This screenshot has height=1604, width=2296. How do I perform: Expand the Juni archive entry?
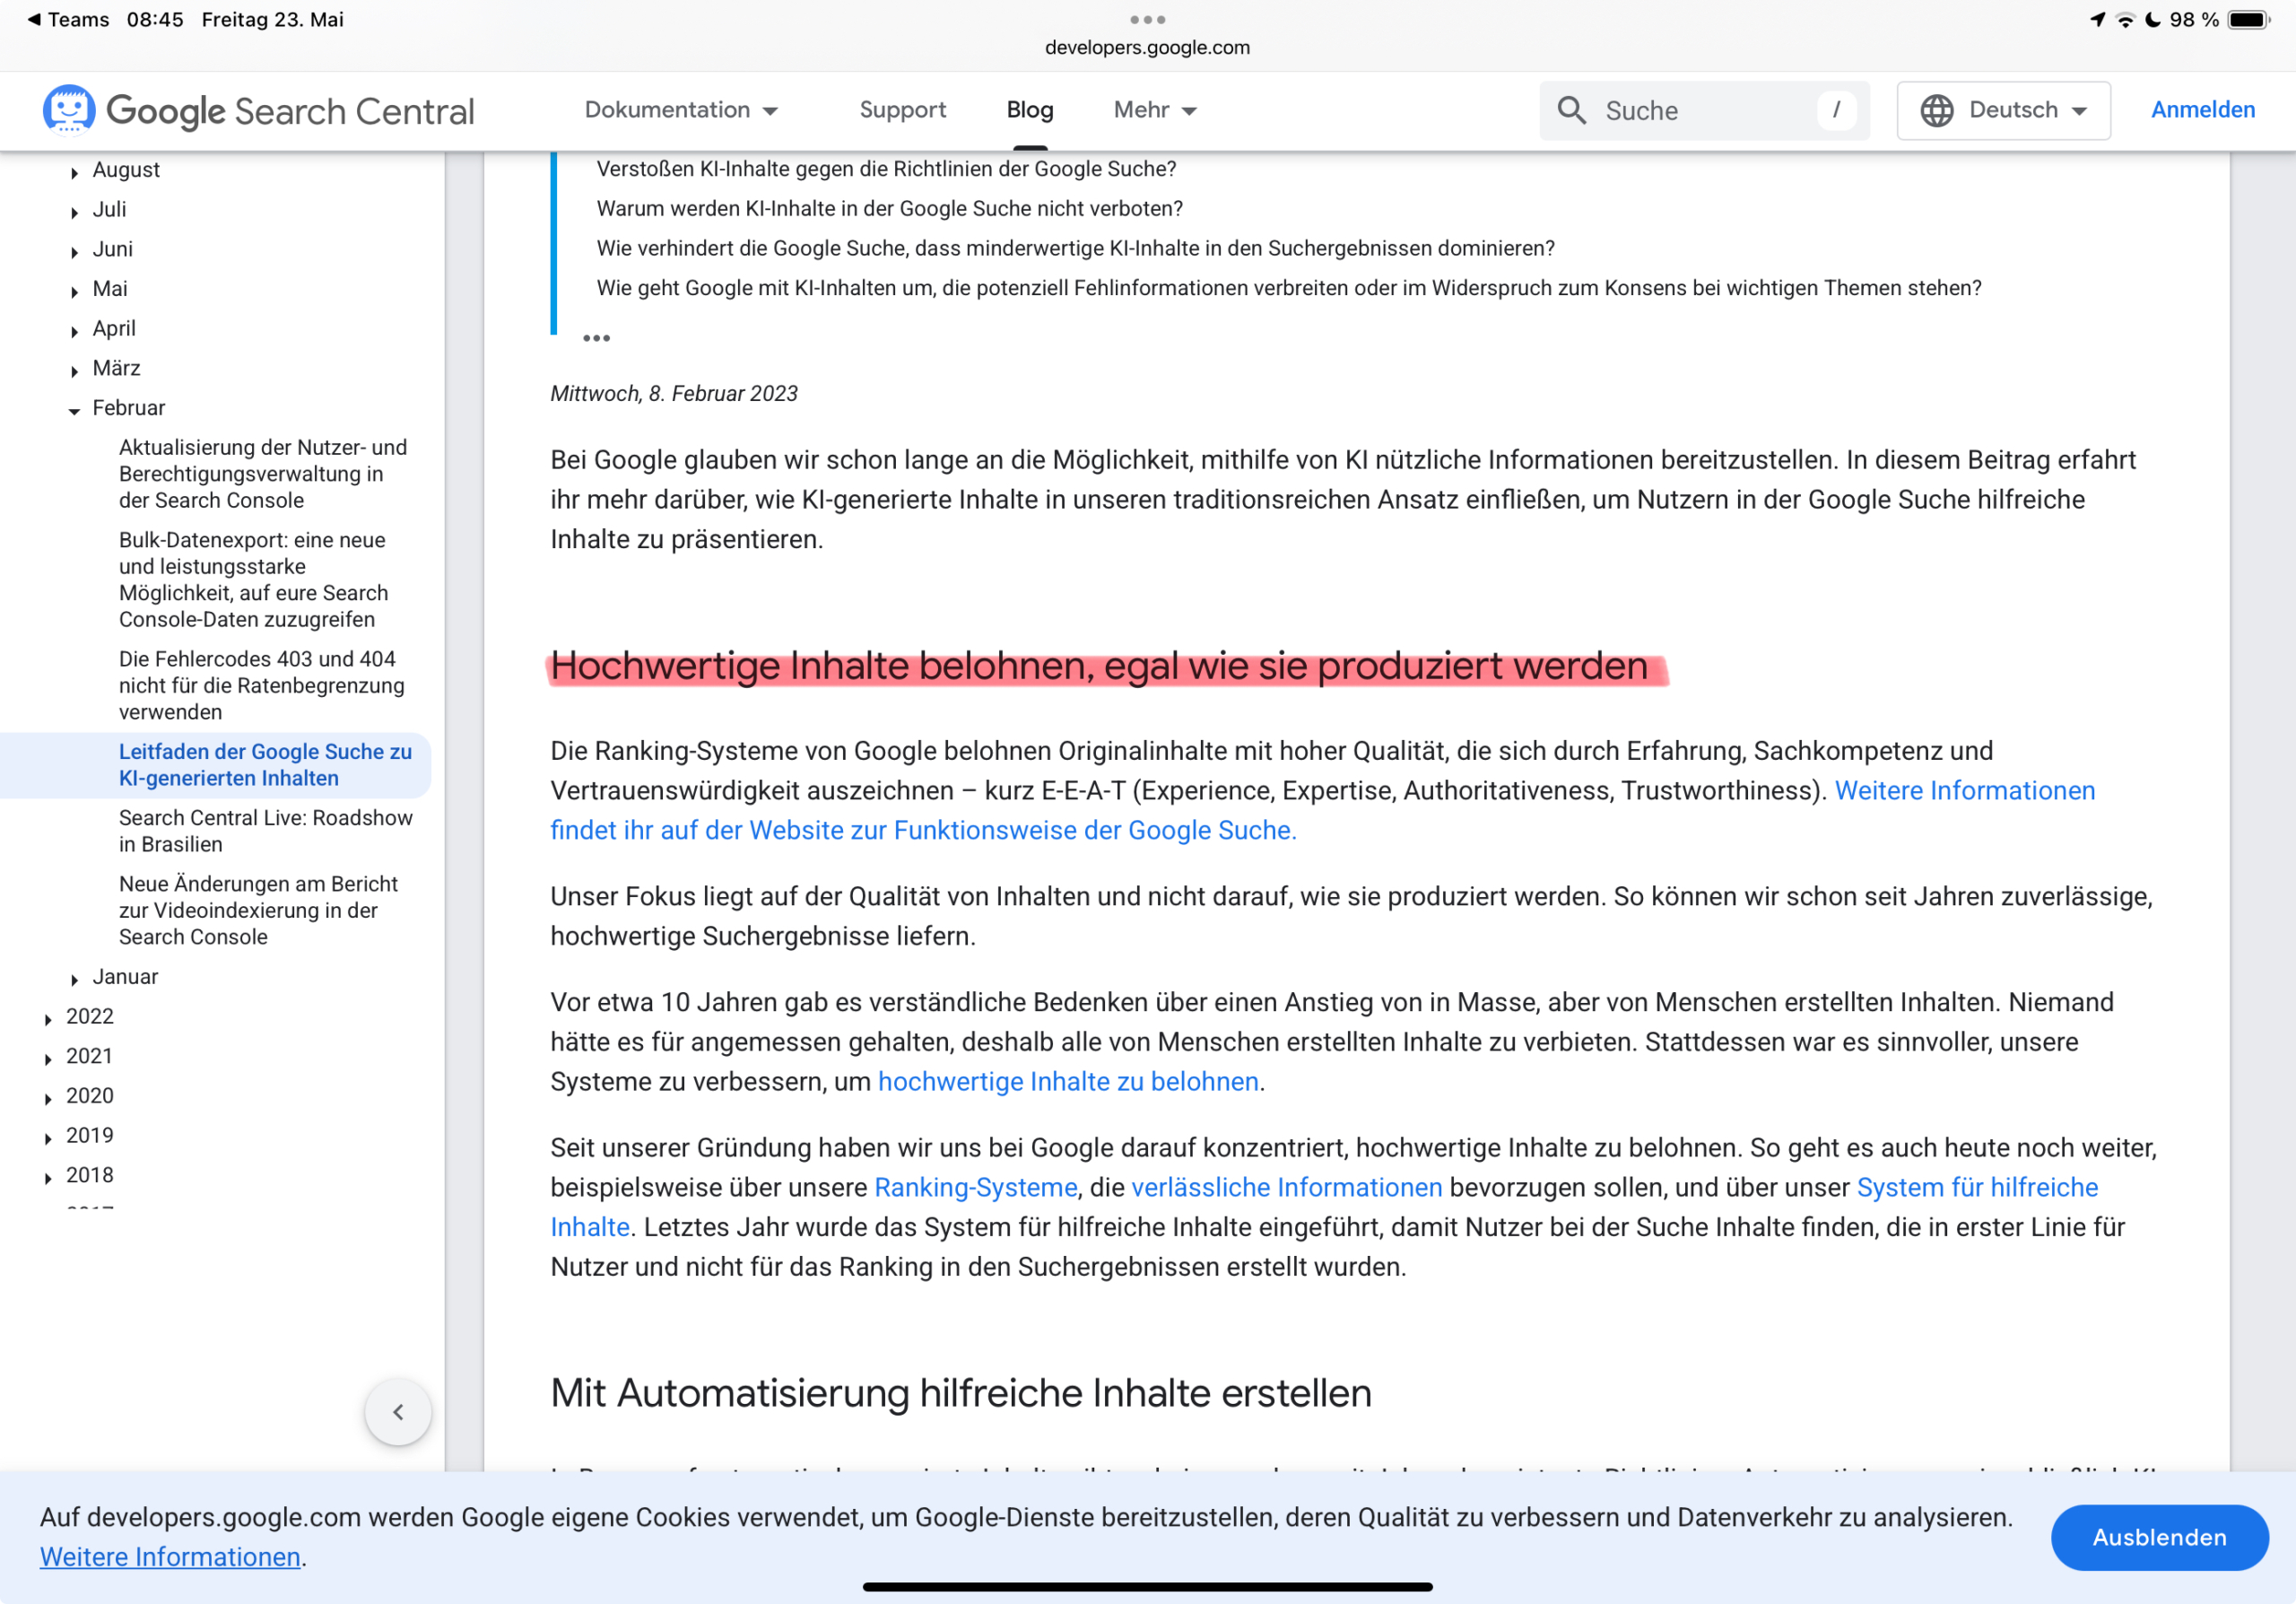point(74,252)
